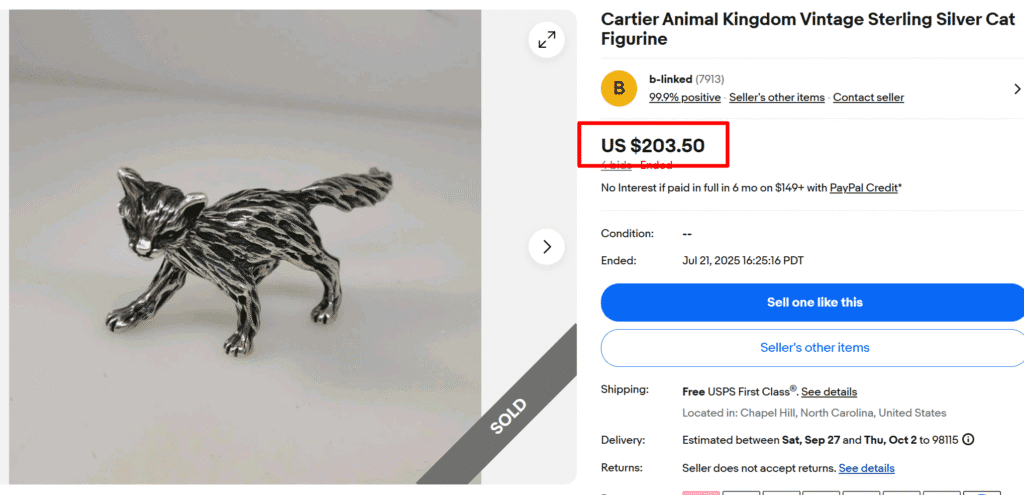Screen dimensions: 1024x495
Task: Open the delivery estimate info icon
Action: [968, 439]
